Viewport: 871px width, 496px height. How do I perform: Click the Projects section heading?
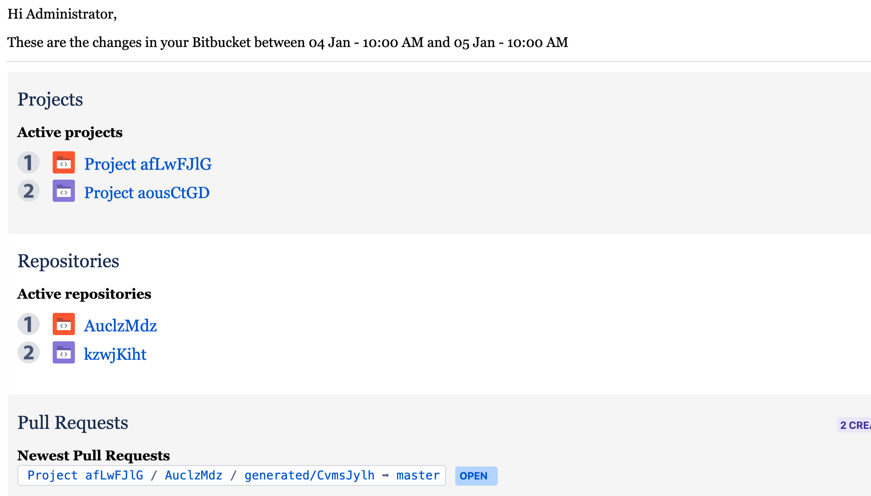pyautogui.click(x=50, y=100)
